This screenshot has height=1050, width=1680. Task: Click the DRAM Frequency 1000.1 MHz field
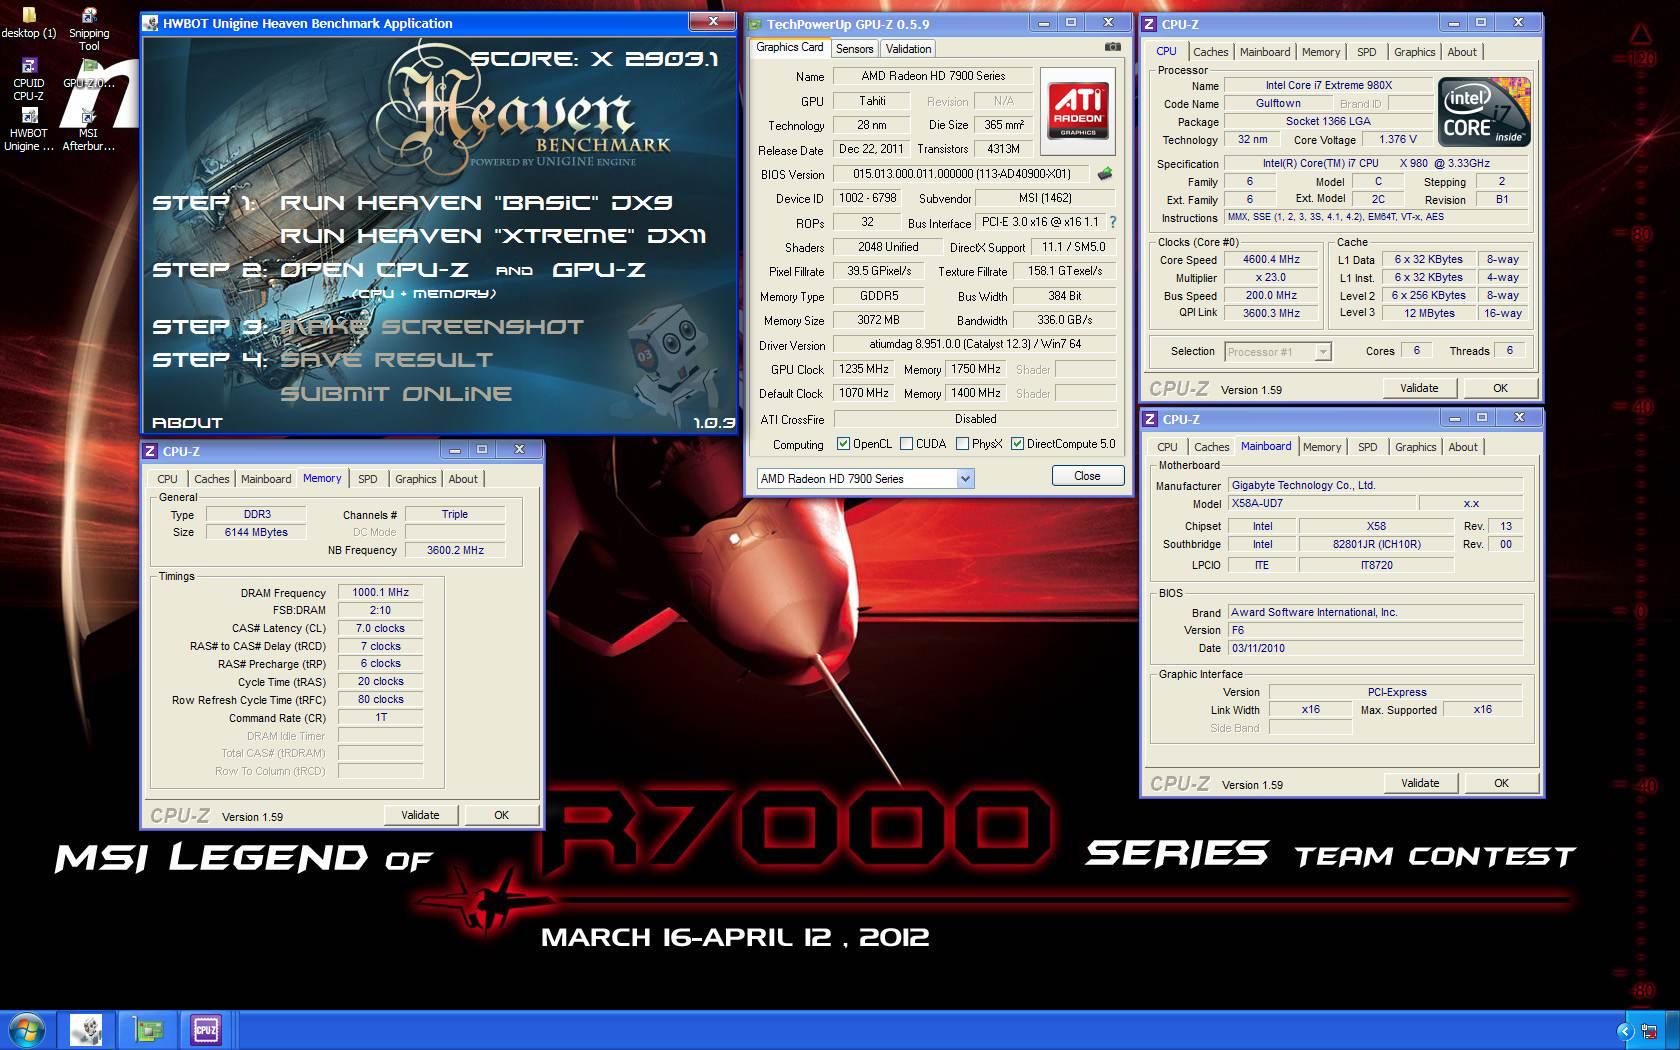click(381, 592)
